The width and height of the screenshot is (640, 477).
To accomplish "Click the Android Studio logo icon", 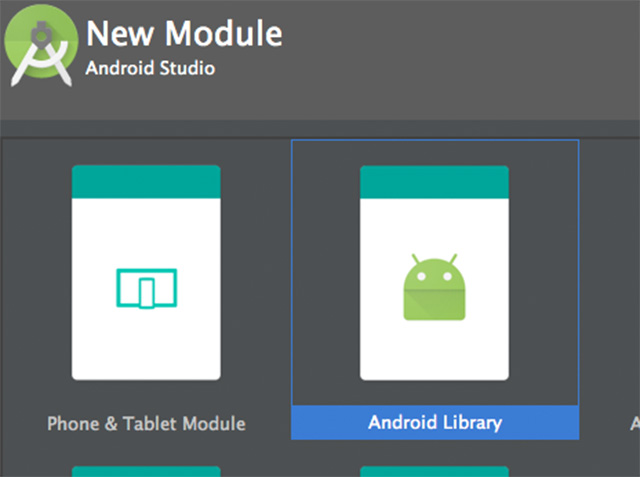I will pyautogui.click(x=41, y=48).
